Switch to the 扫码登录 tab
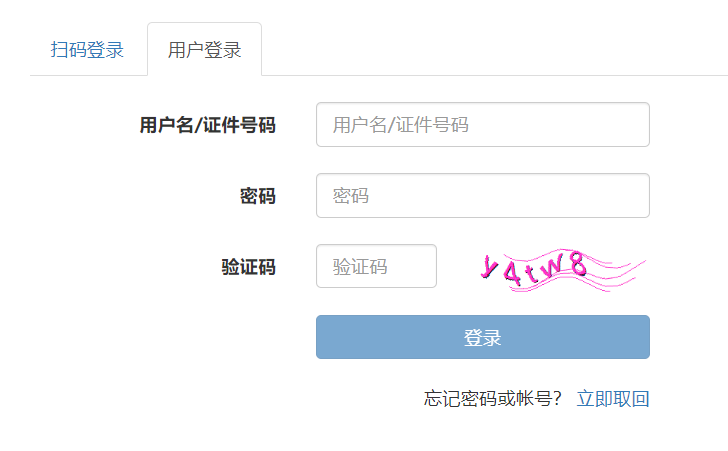 [x=87, y=50]
